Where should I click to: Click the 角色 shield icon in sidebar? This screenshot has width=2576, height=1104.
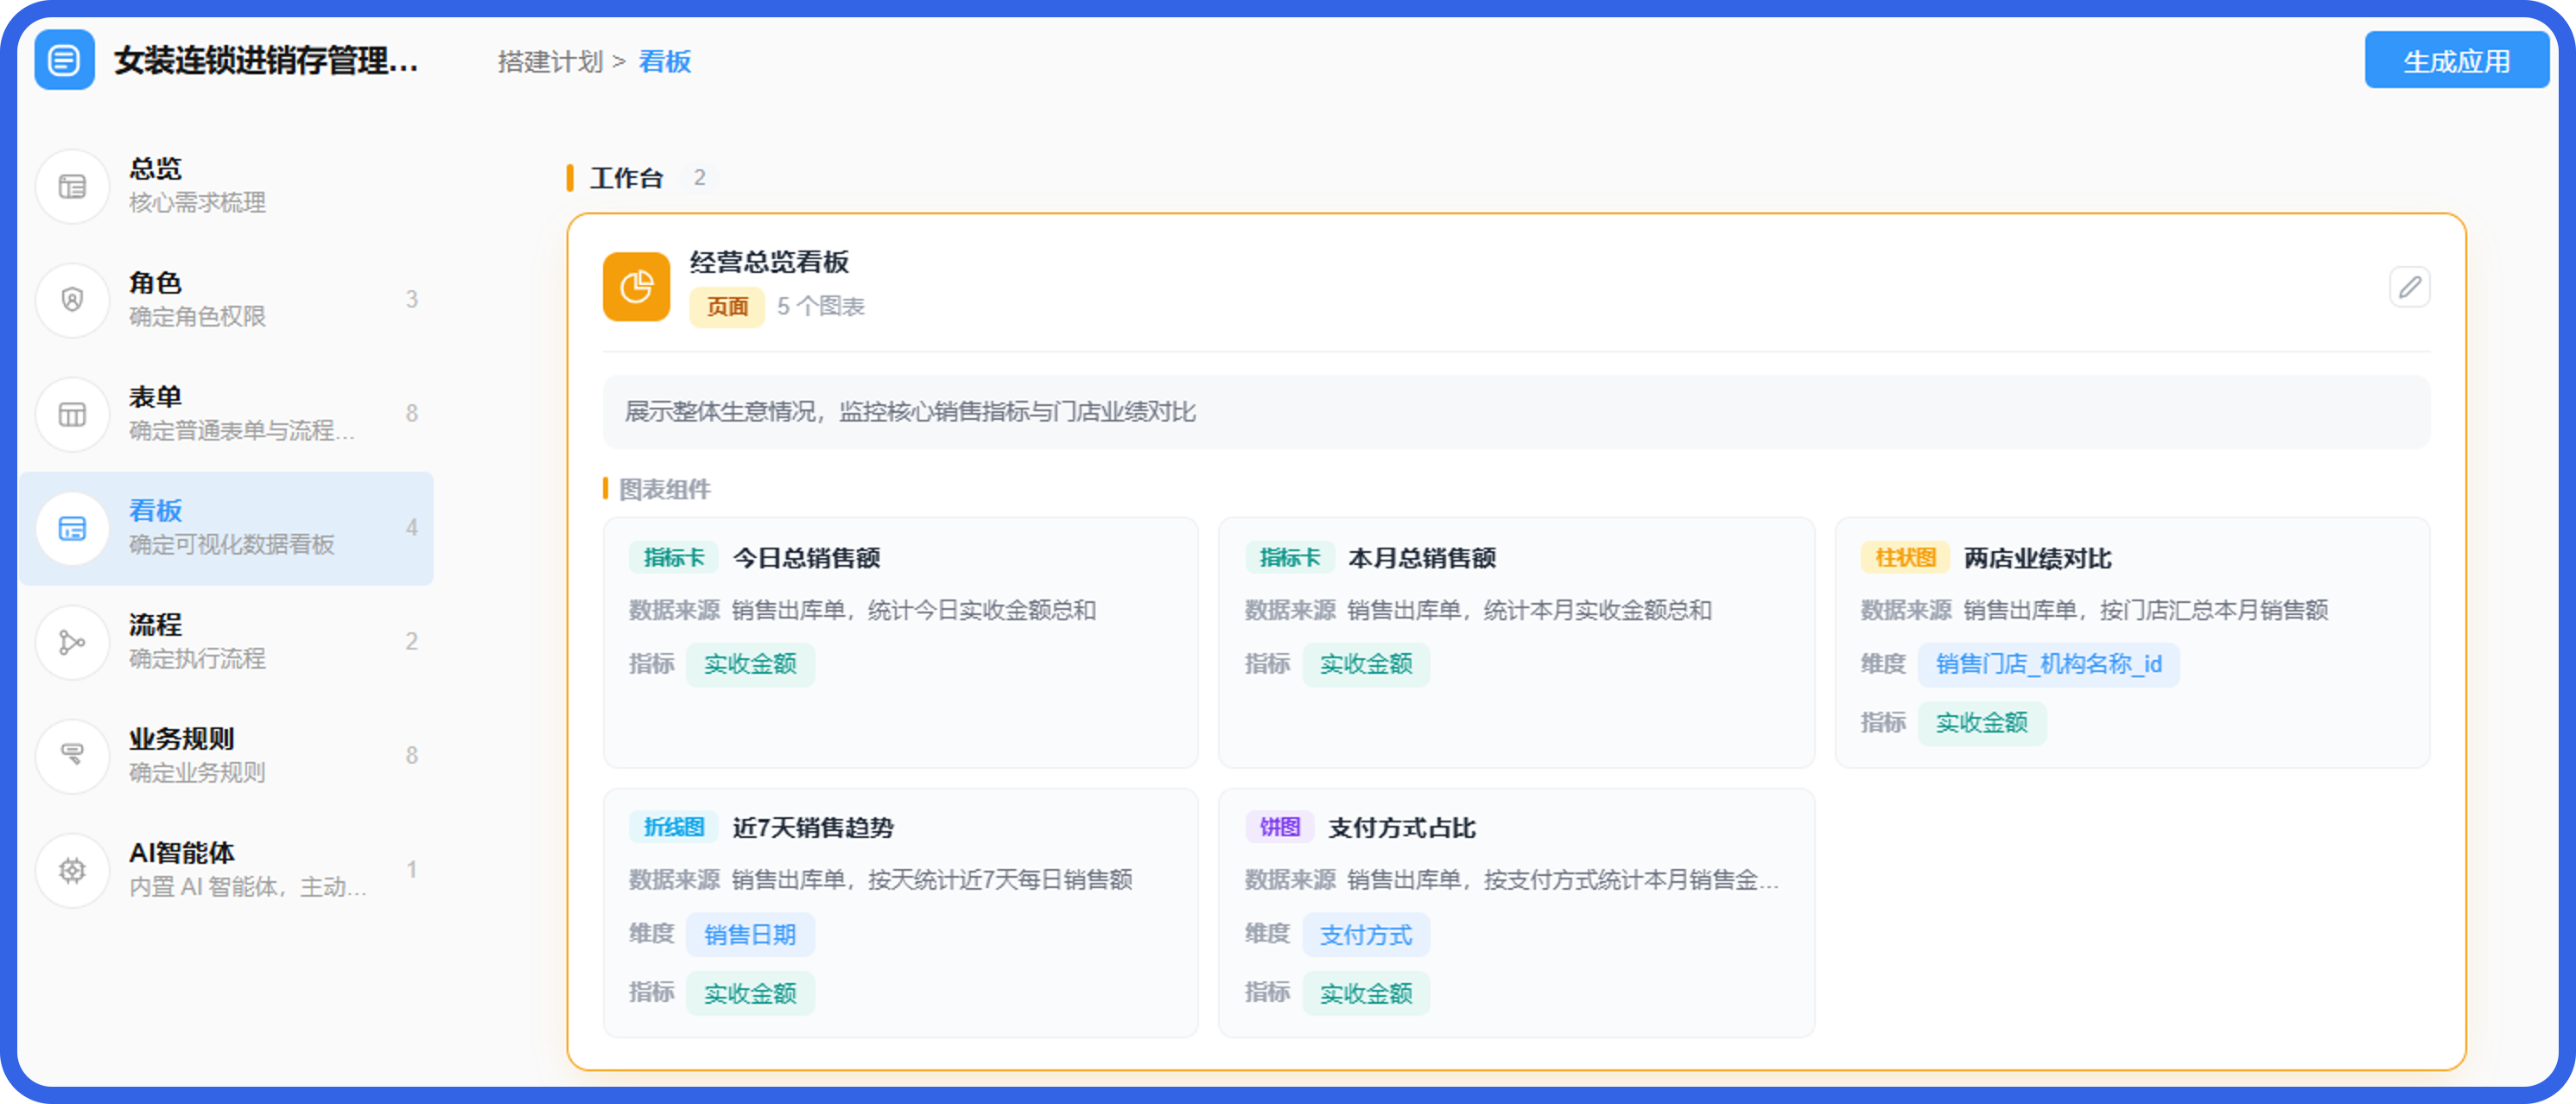(72, 300)
